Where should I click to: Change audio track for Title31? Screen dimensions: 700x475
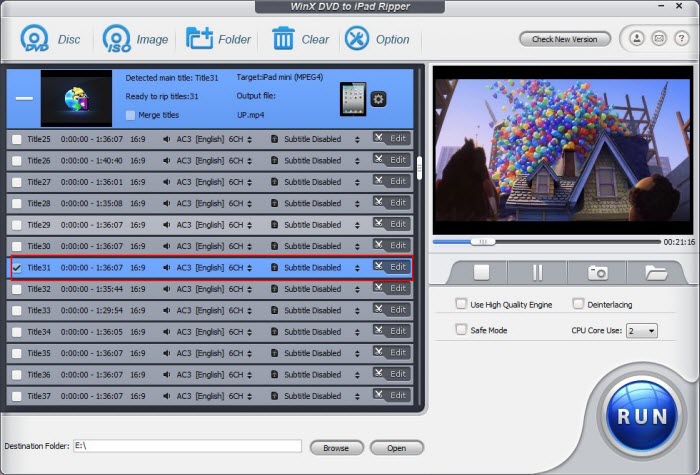(250, 268)
